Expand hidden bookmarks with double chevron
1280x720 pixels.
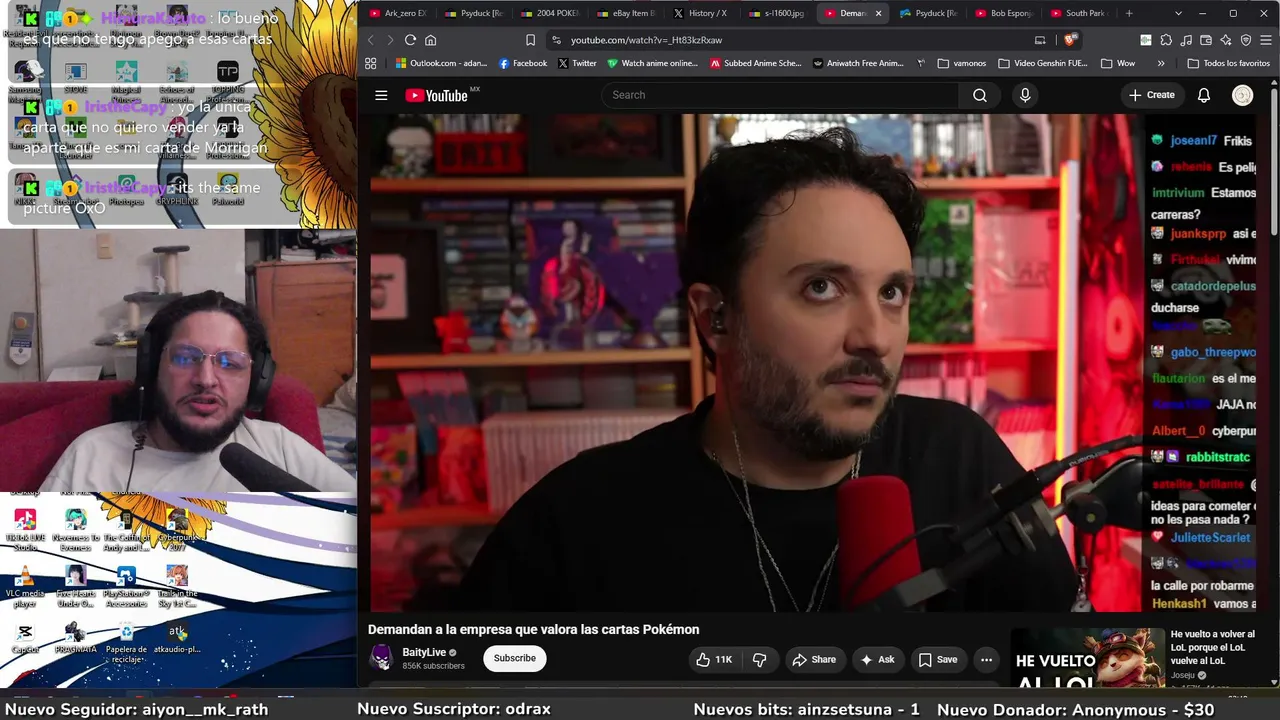click(1161, 63)
